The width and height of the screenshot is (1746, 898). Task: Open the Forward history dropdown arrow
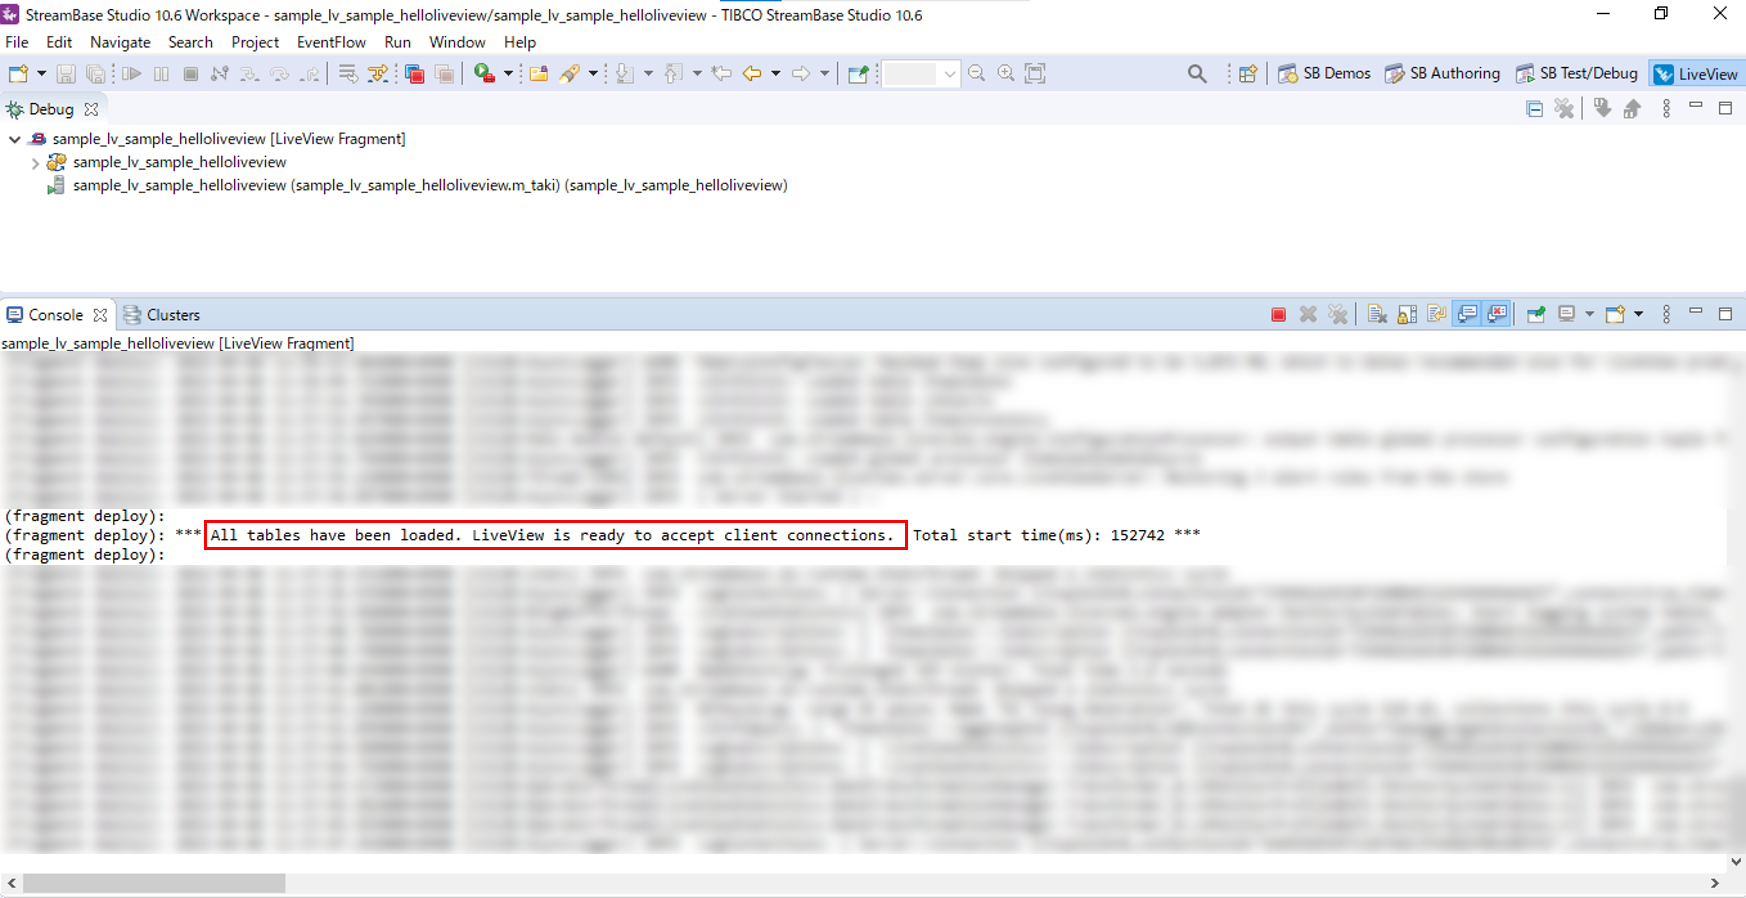click(x=824, y=74)
